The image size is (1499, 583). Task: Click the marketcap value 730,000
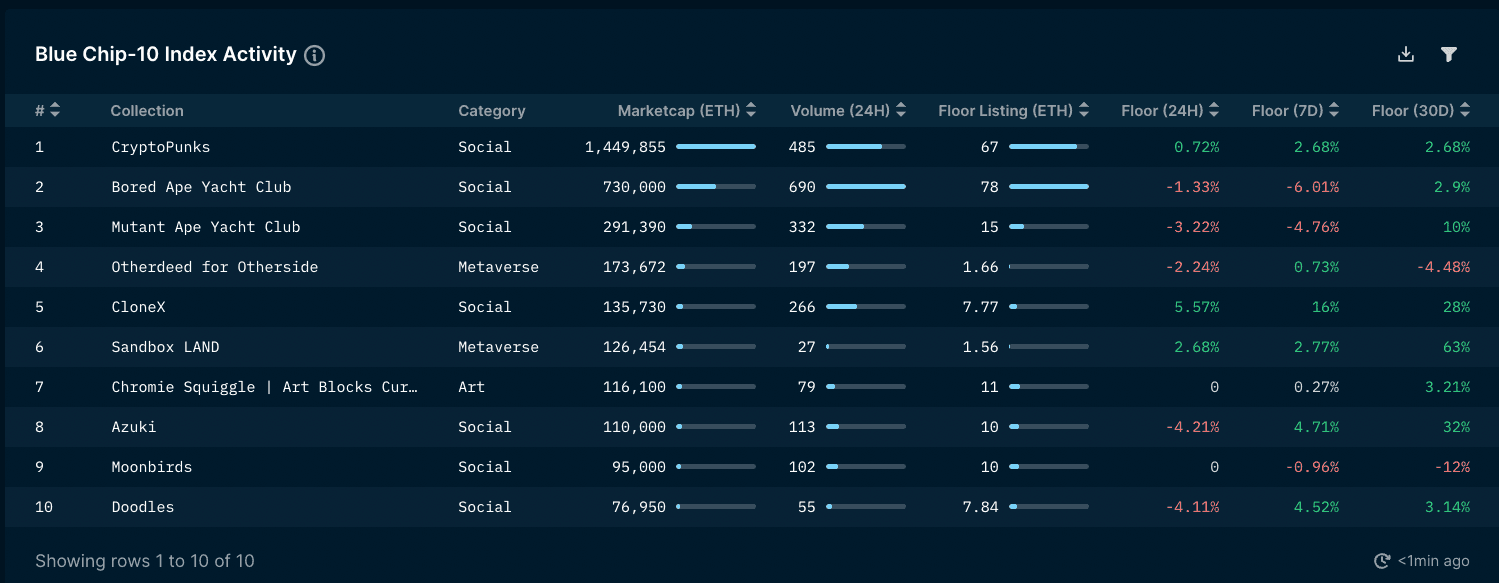tap(634, 187)
